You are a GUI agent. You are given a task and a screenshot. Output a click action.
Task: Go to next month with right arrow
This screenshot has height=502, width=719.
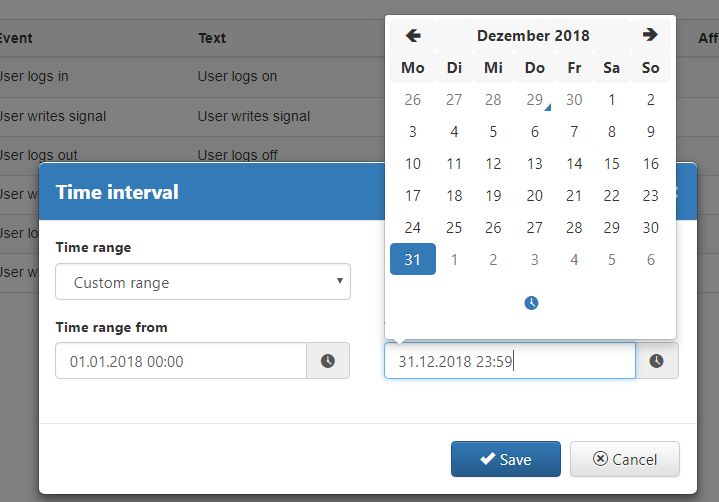(x=650, y=35)
